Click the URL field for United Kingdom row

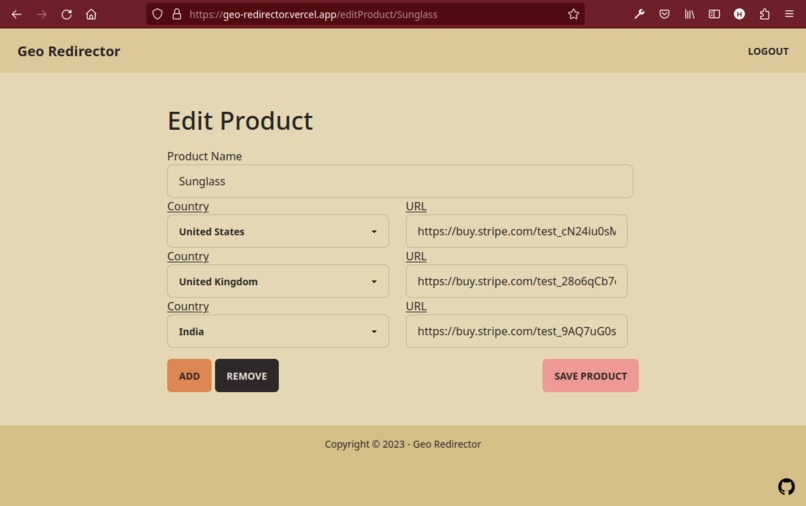click(516, 281)
